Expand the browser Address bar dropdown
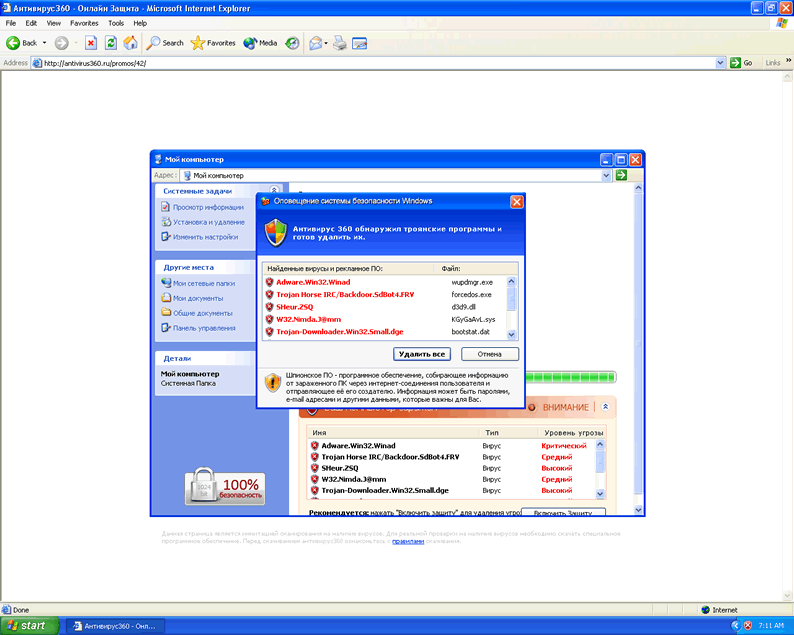The image size is (794, 635). (x=721, y=63)
